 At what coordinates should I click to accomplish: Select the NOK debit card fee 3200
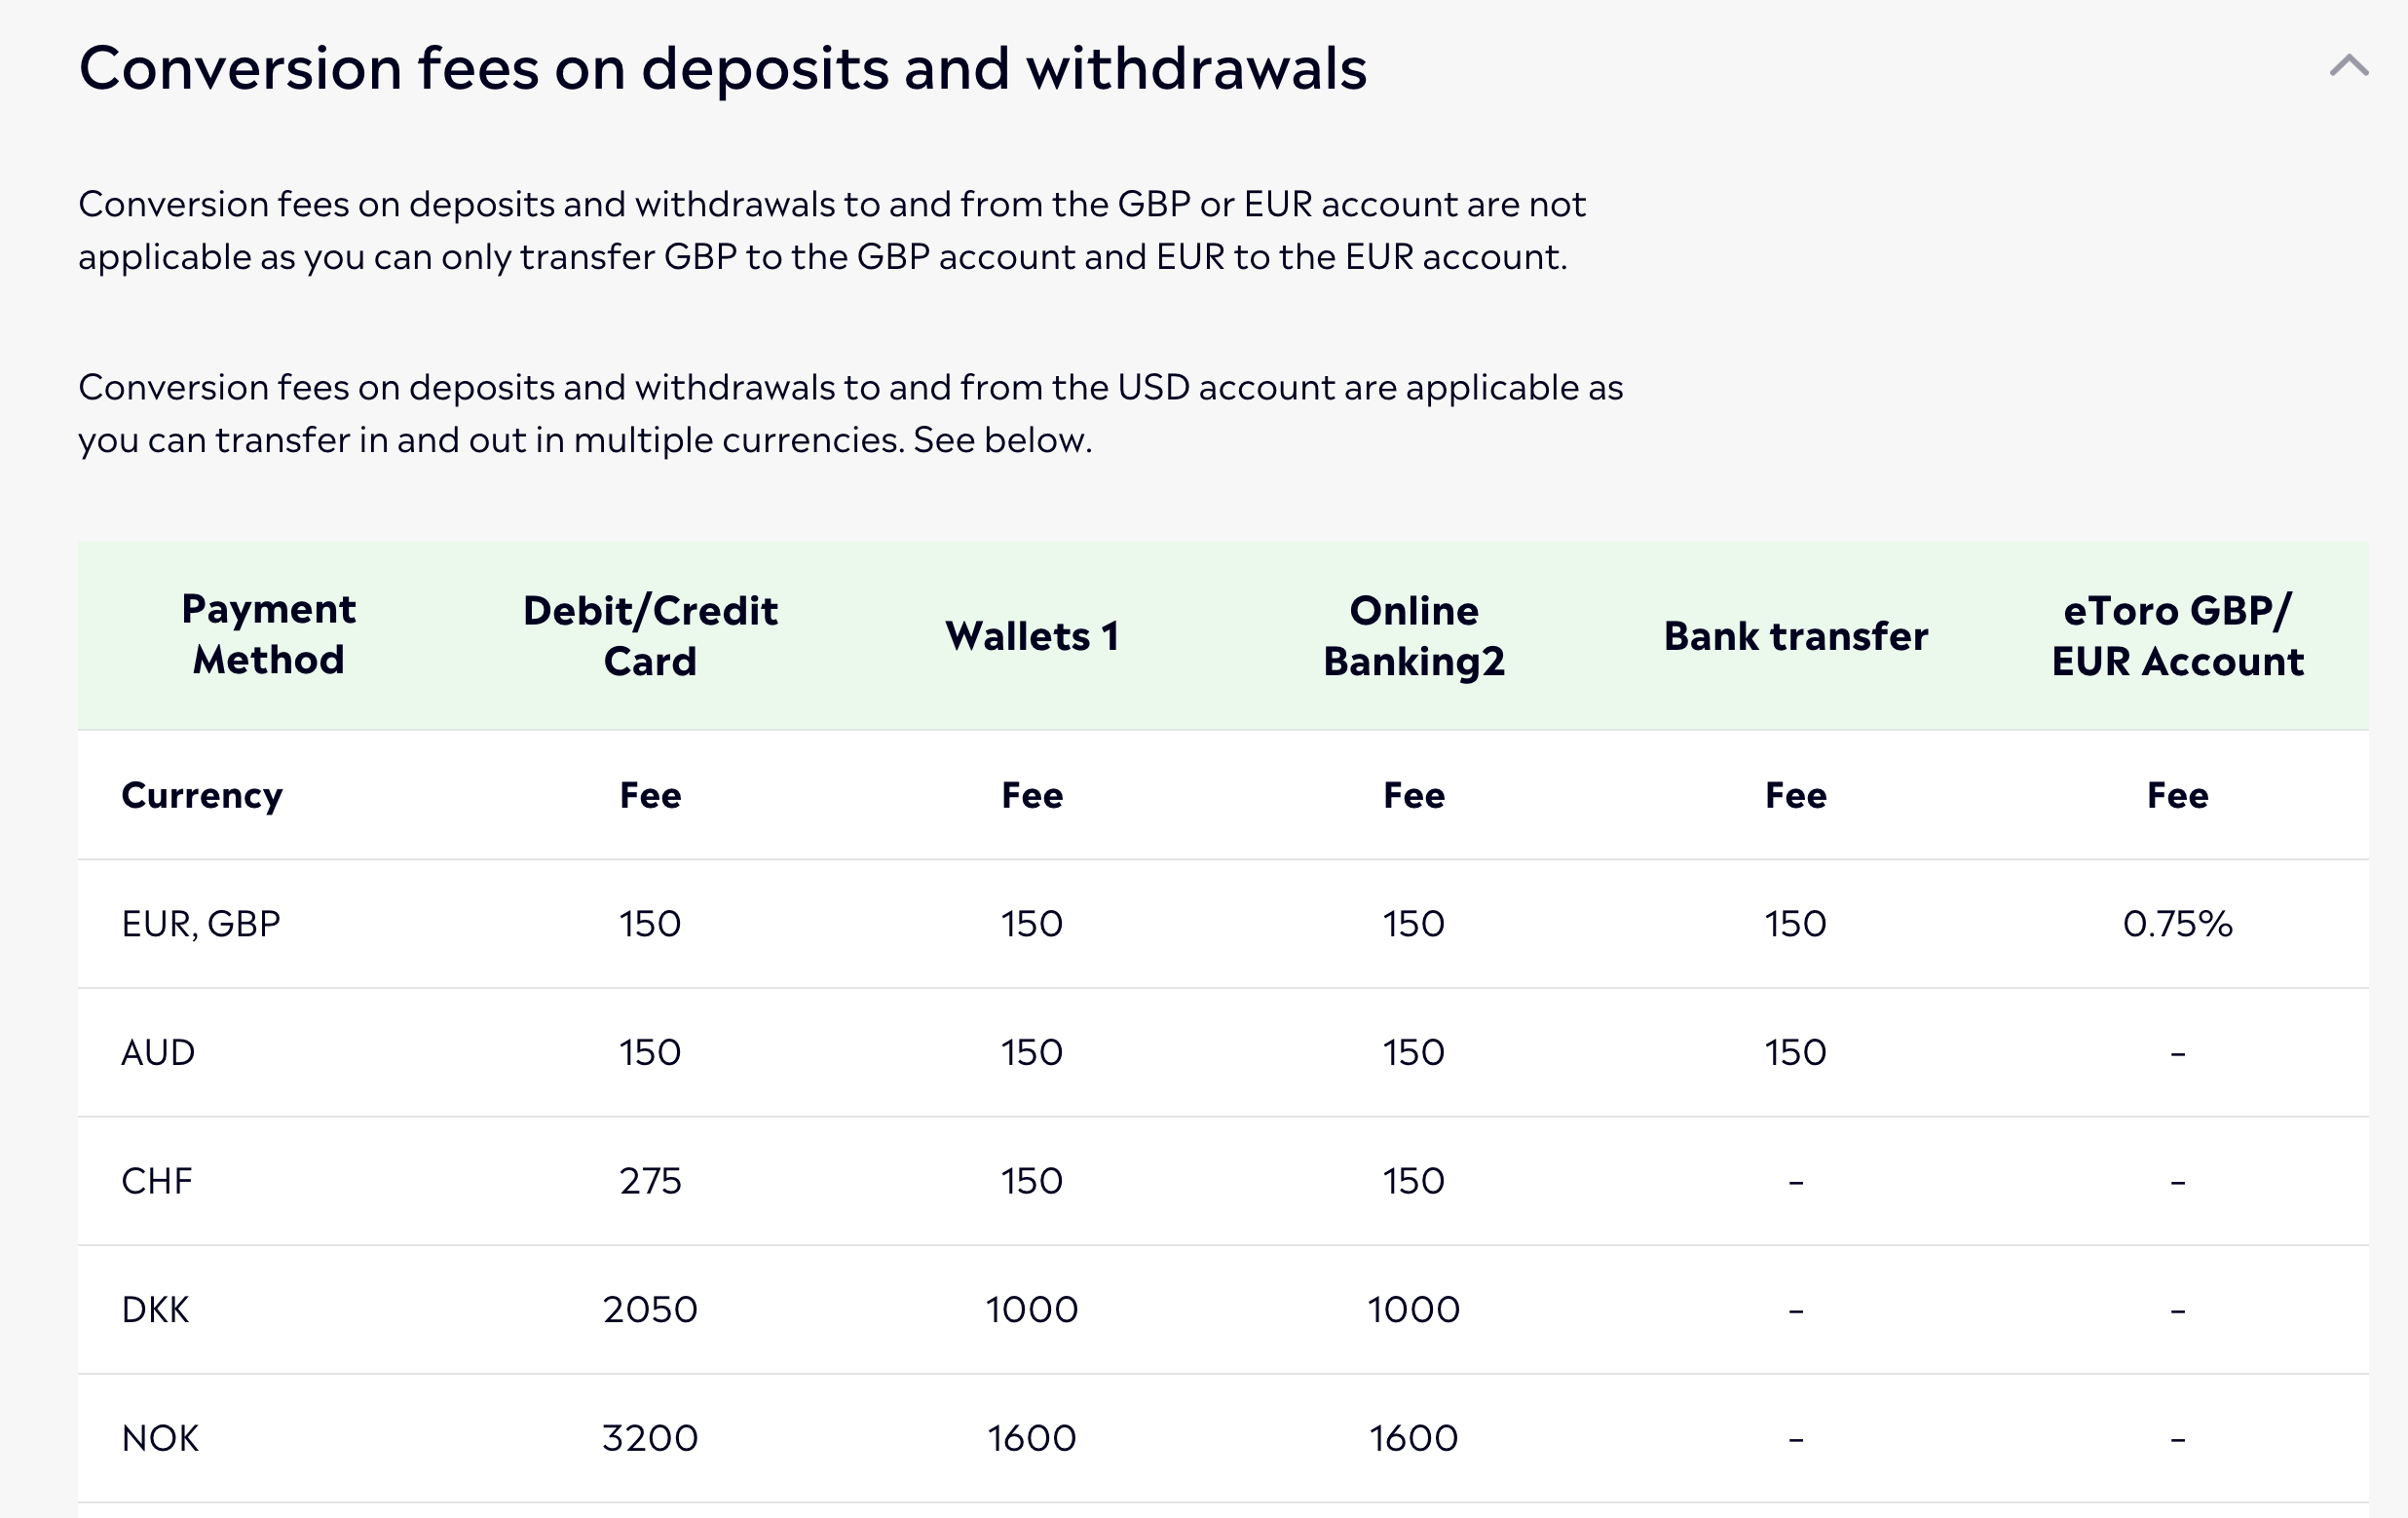pos(650,1438)
